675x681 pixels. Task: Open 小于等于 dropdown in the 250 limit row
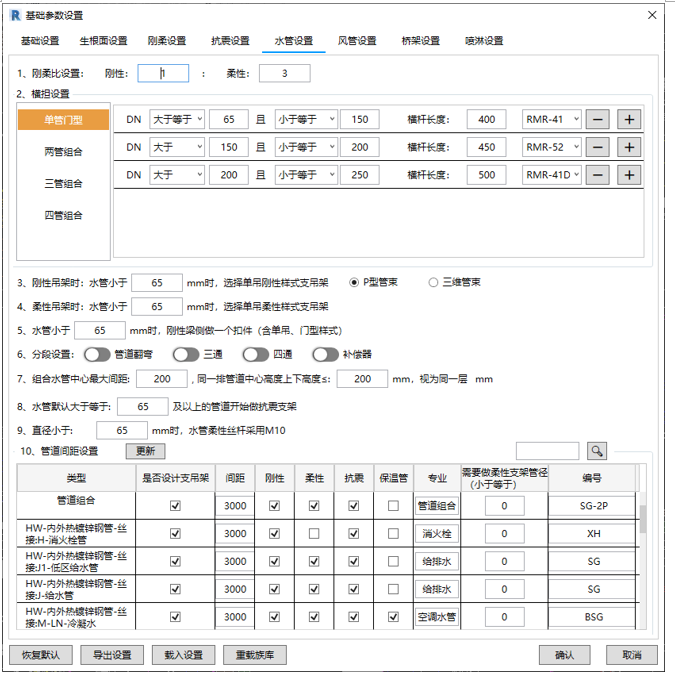pos(306,175)
